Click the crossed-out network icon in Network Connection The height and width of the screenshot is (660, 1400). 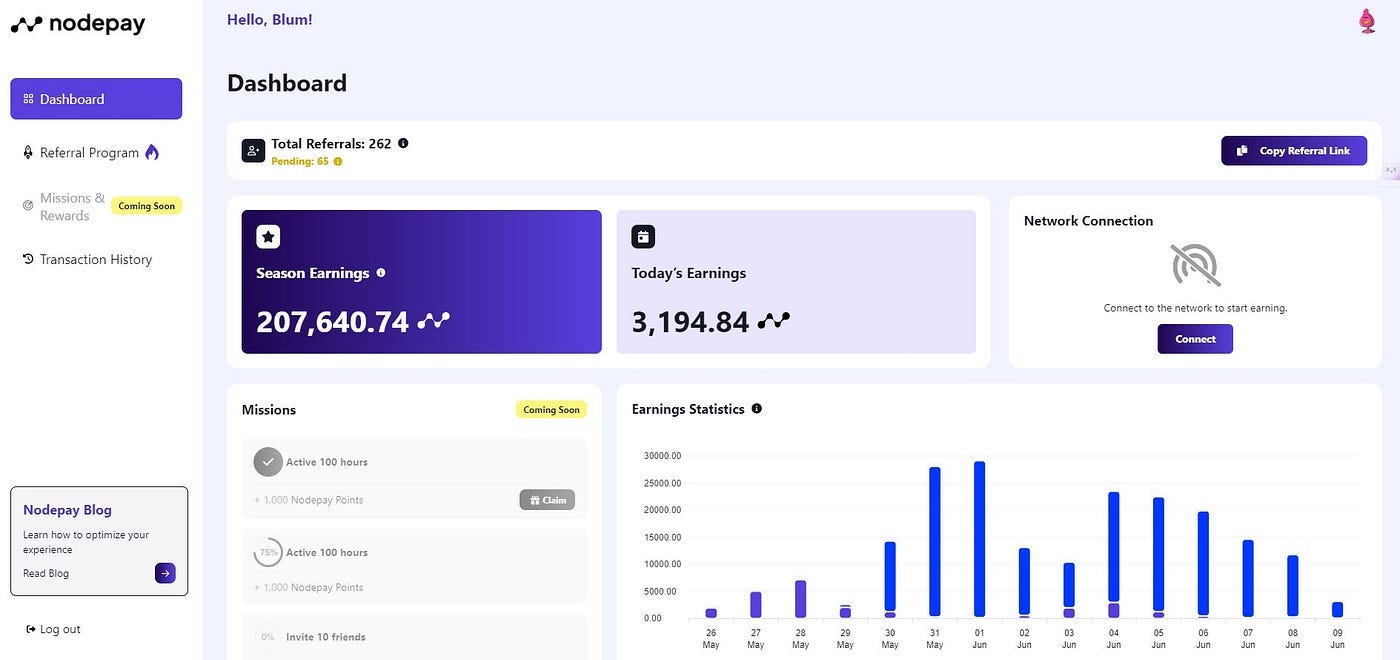click(x=1192, y=263)
